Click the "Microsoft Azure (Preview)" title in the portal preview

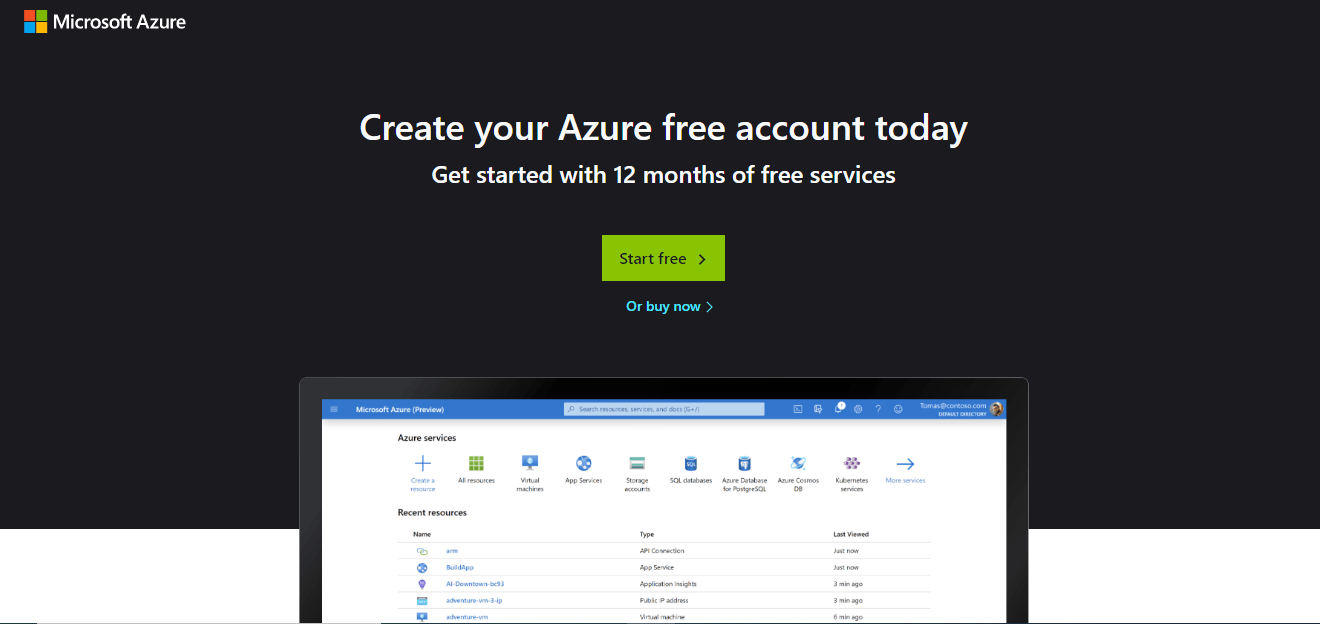(x=400, y=409)
